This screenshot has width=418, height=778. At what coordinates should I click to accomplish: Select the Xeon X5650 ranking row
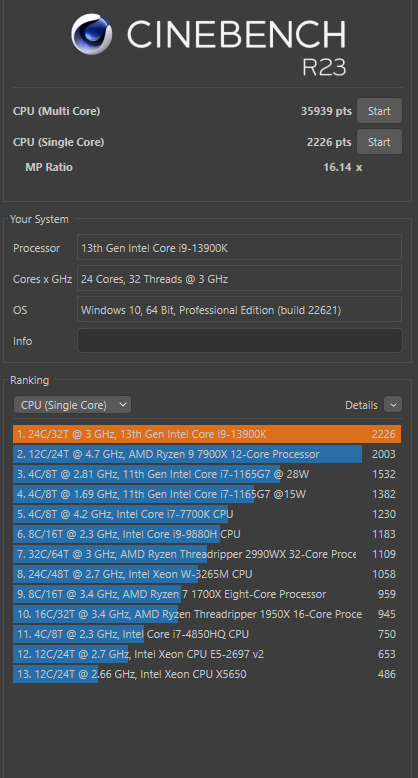[x=207, y=674]
